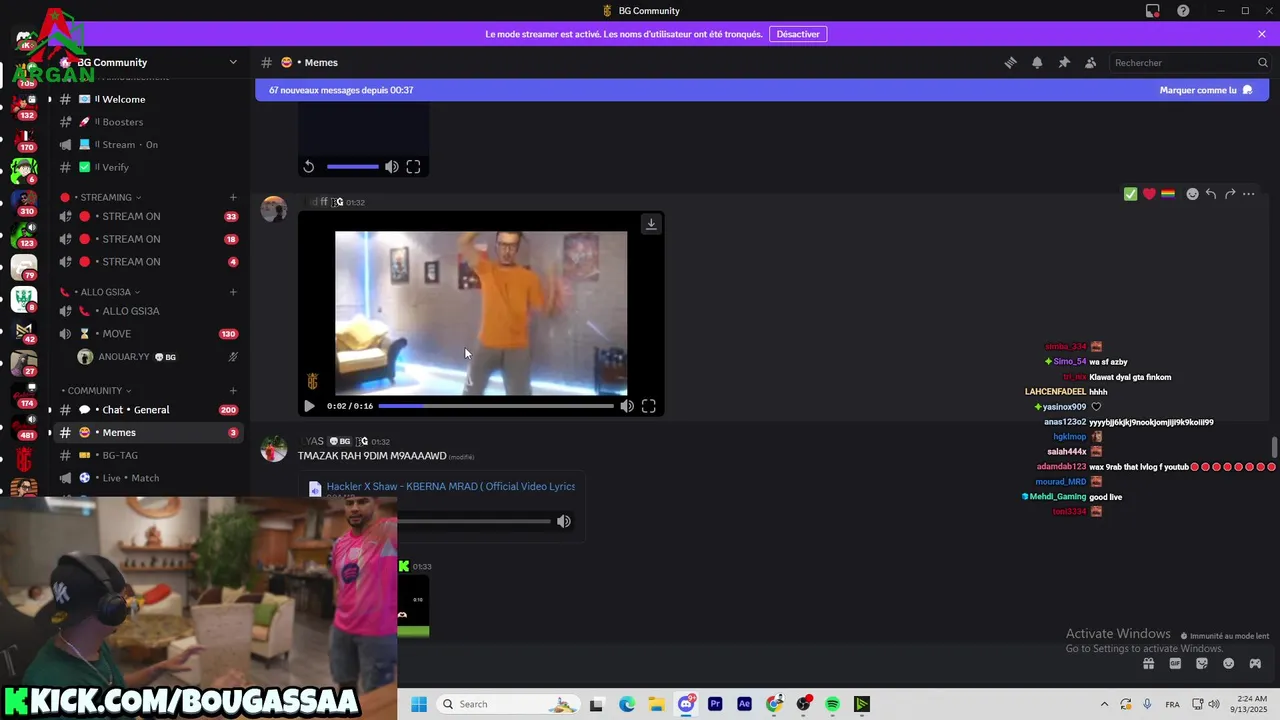Add the green check mark reaction
The image size is (1280, 720).
[1130, 194]
